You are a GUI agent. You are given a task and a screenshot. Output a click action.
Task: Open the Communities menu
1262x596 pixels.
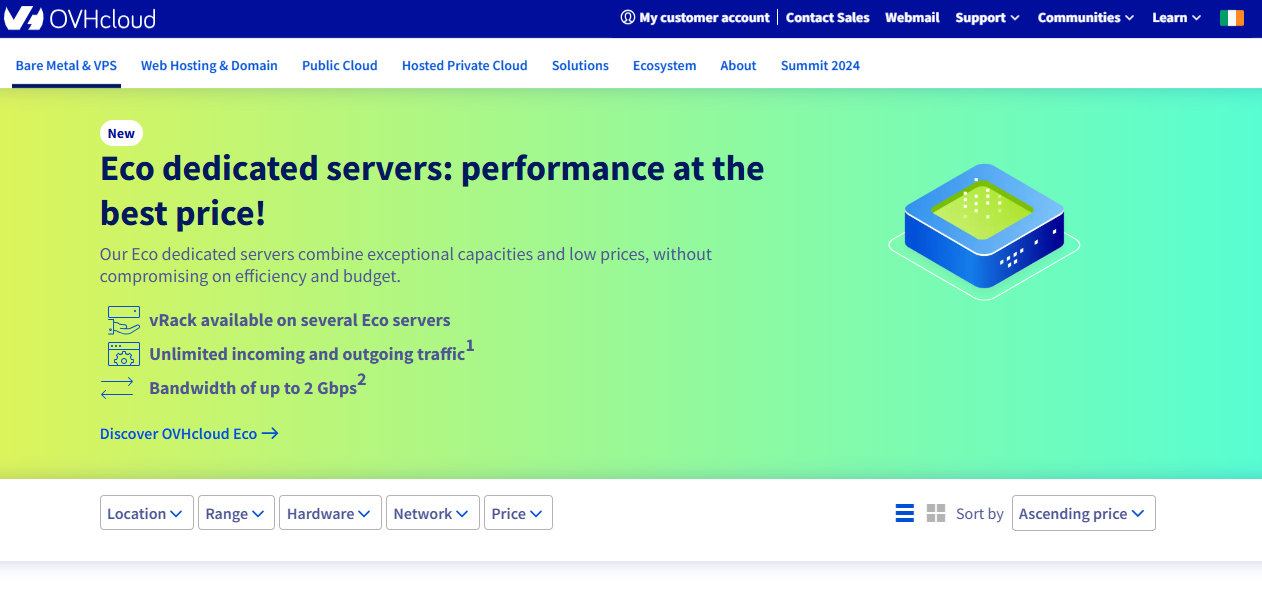1084,17
